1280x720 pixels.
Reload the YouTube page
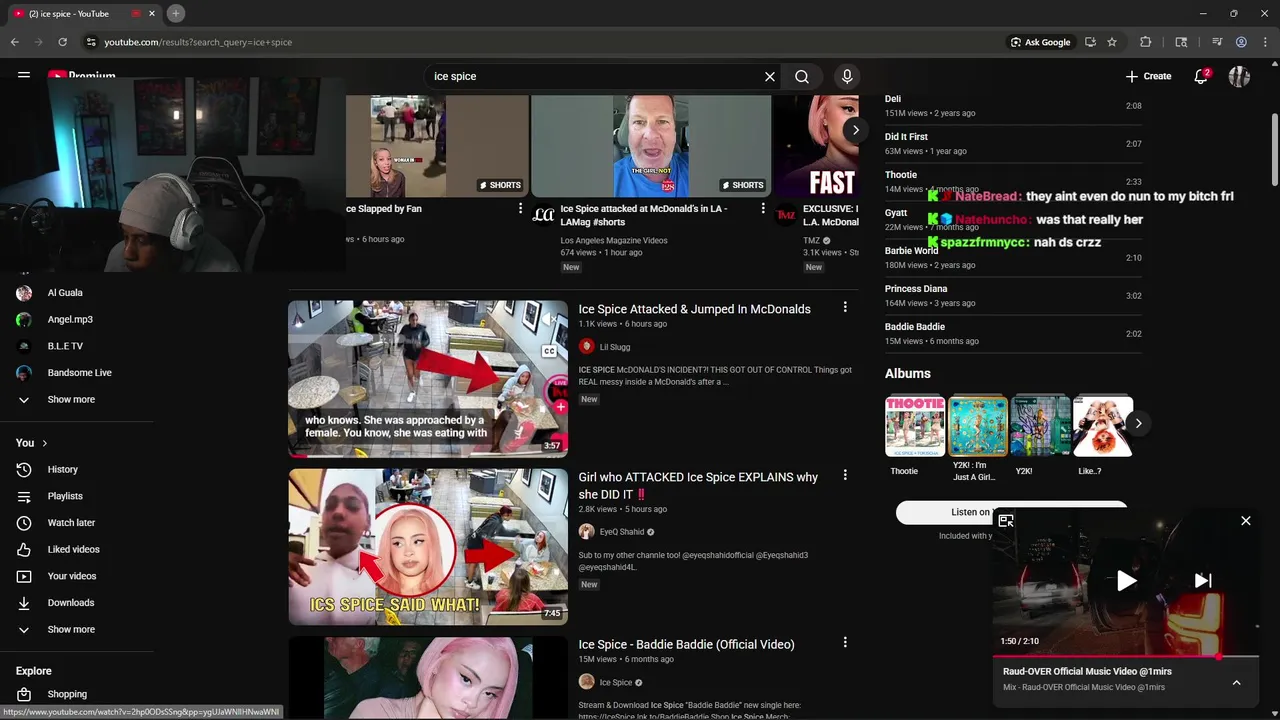62,42
